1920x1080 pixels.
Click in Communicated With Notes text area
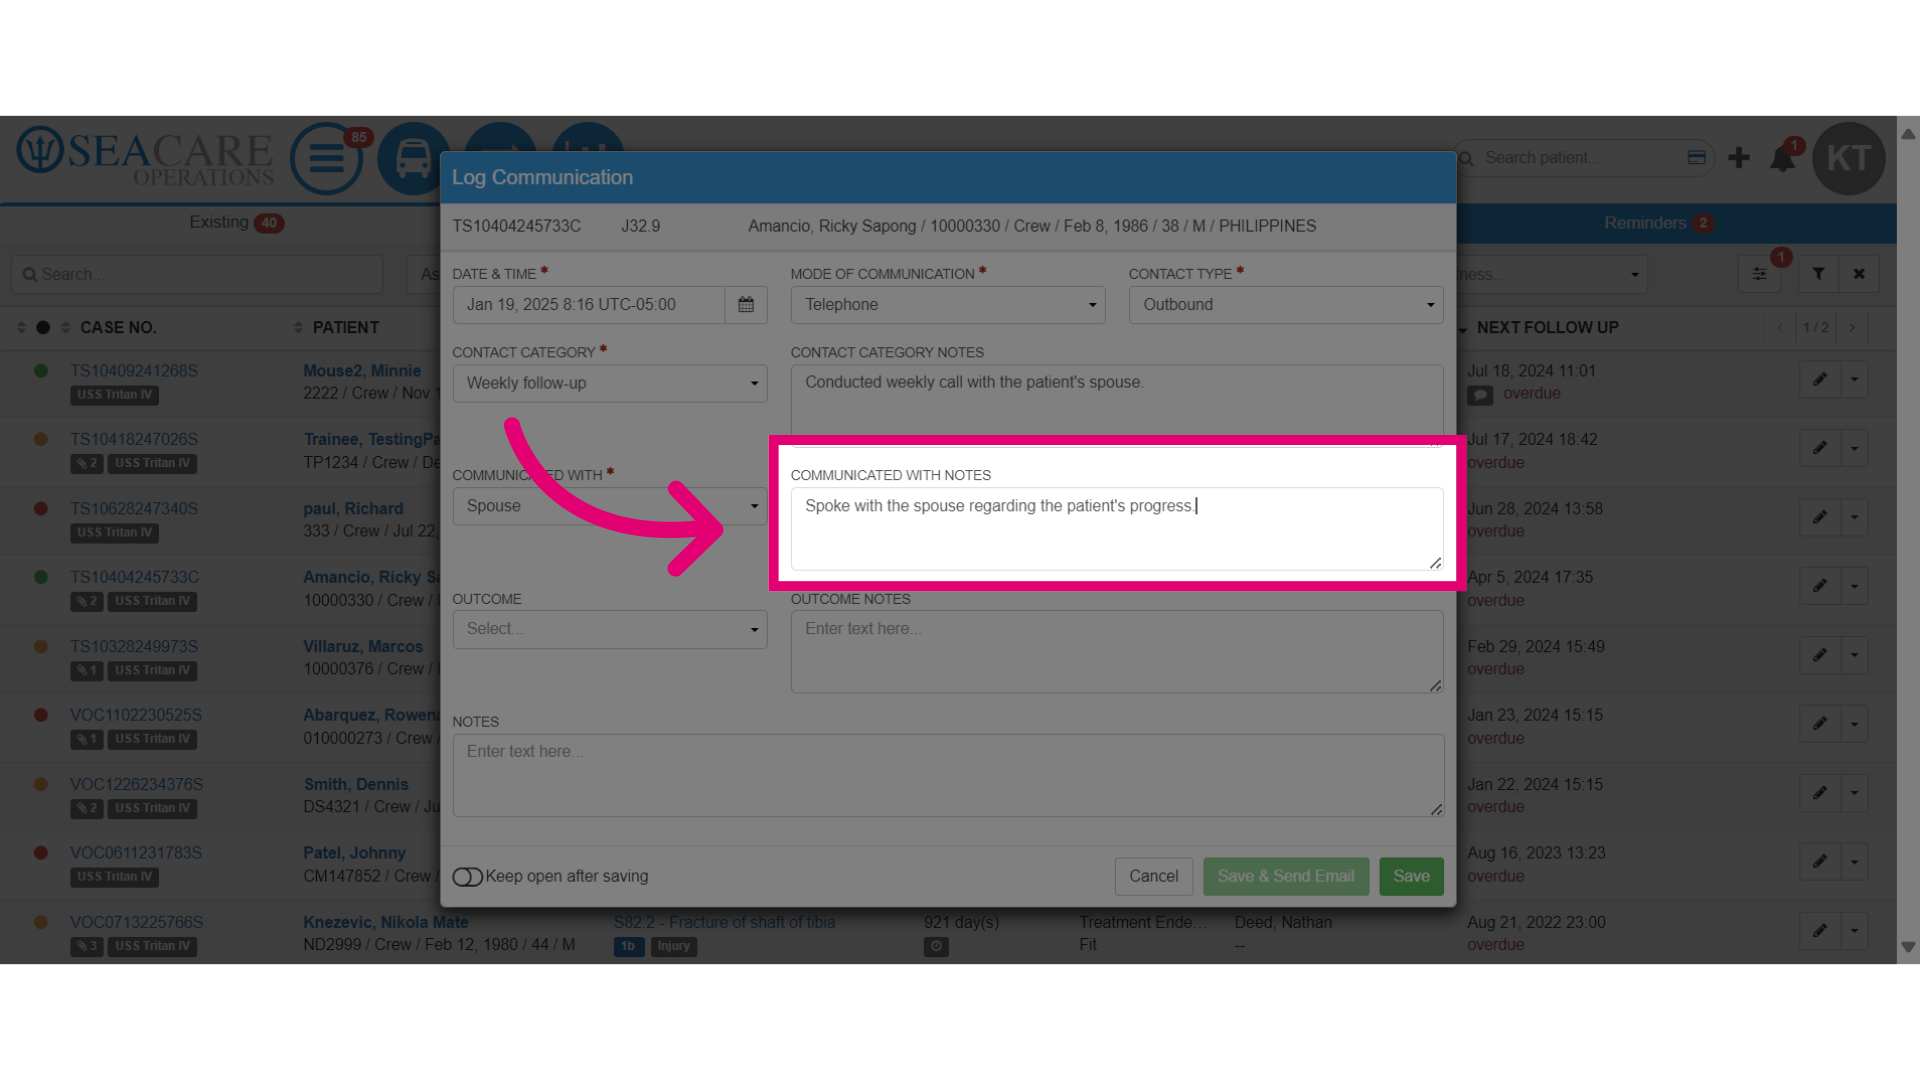[1117, 529]
